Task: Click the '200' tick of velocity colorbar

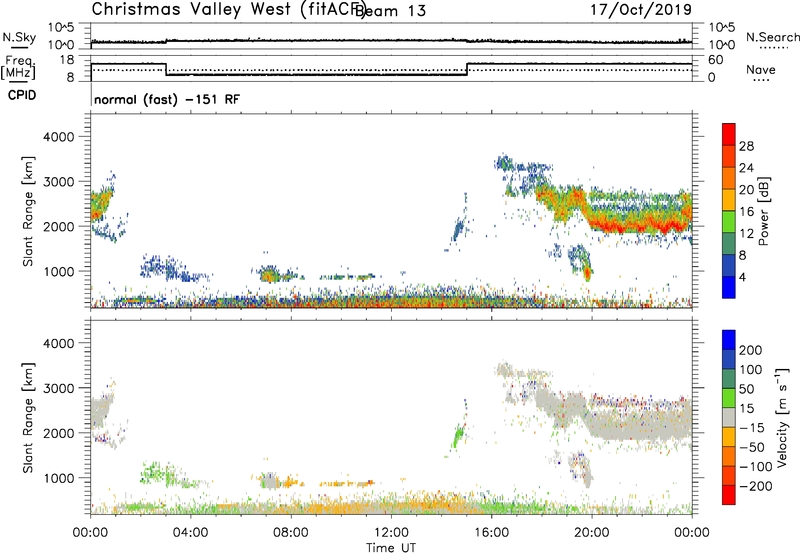Action: 750,350
